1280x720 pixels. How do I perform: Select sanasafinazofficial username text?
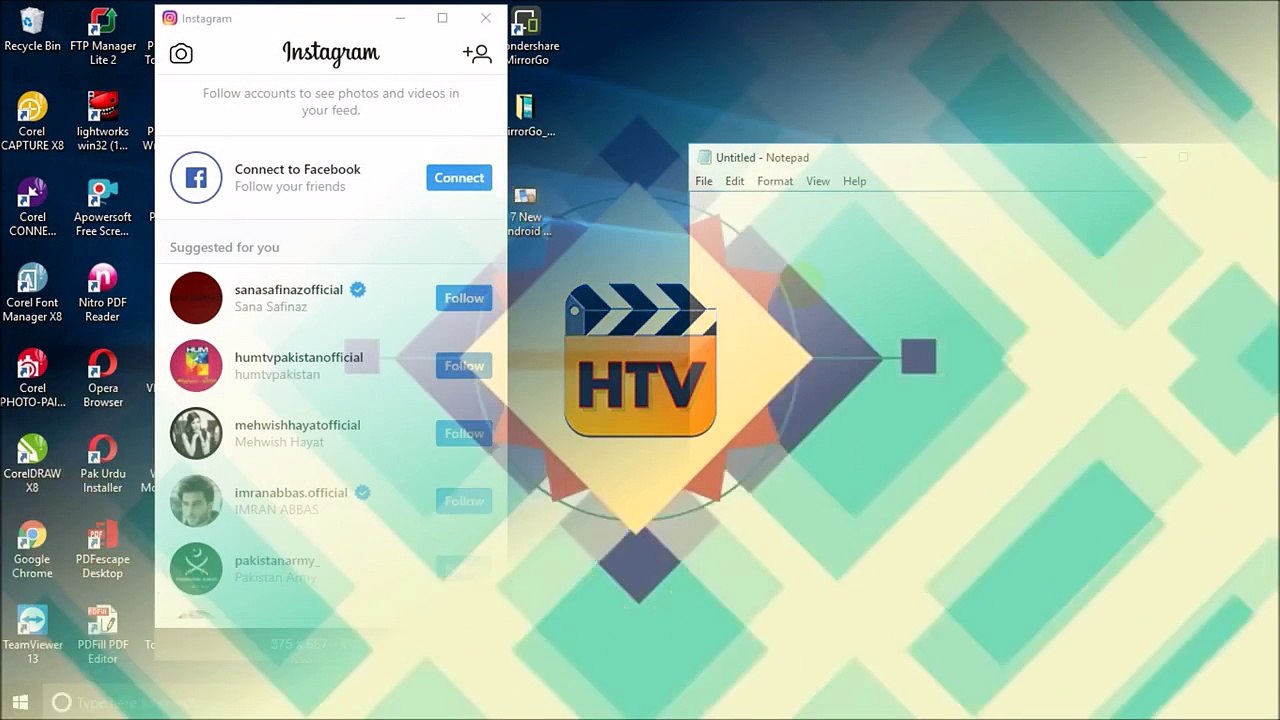pyautogui.click(x=289, y=290)
